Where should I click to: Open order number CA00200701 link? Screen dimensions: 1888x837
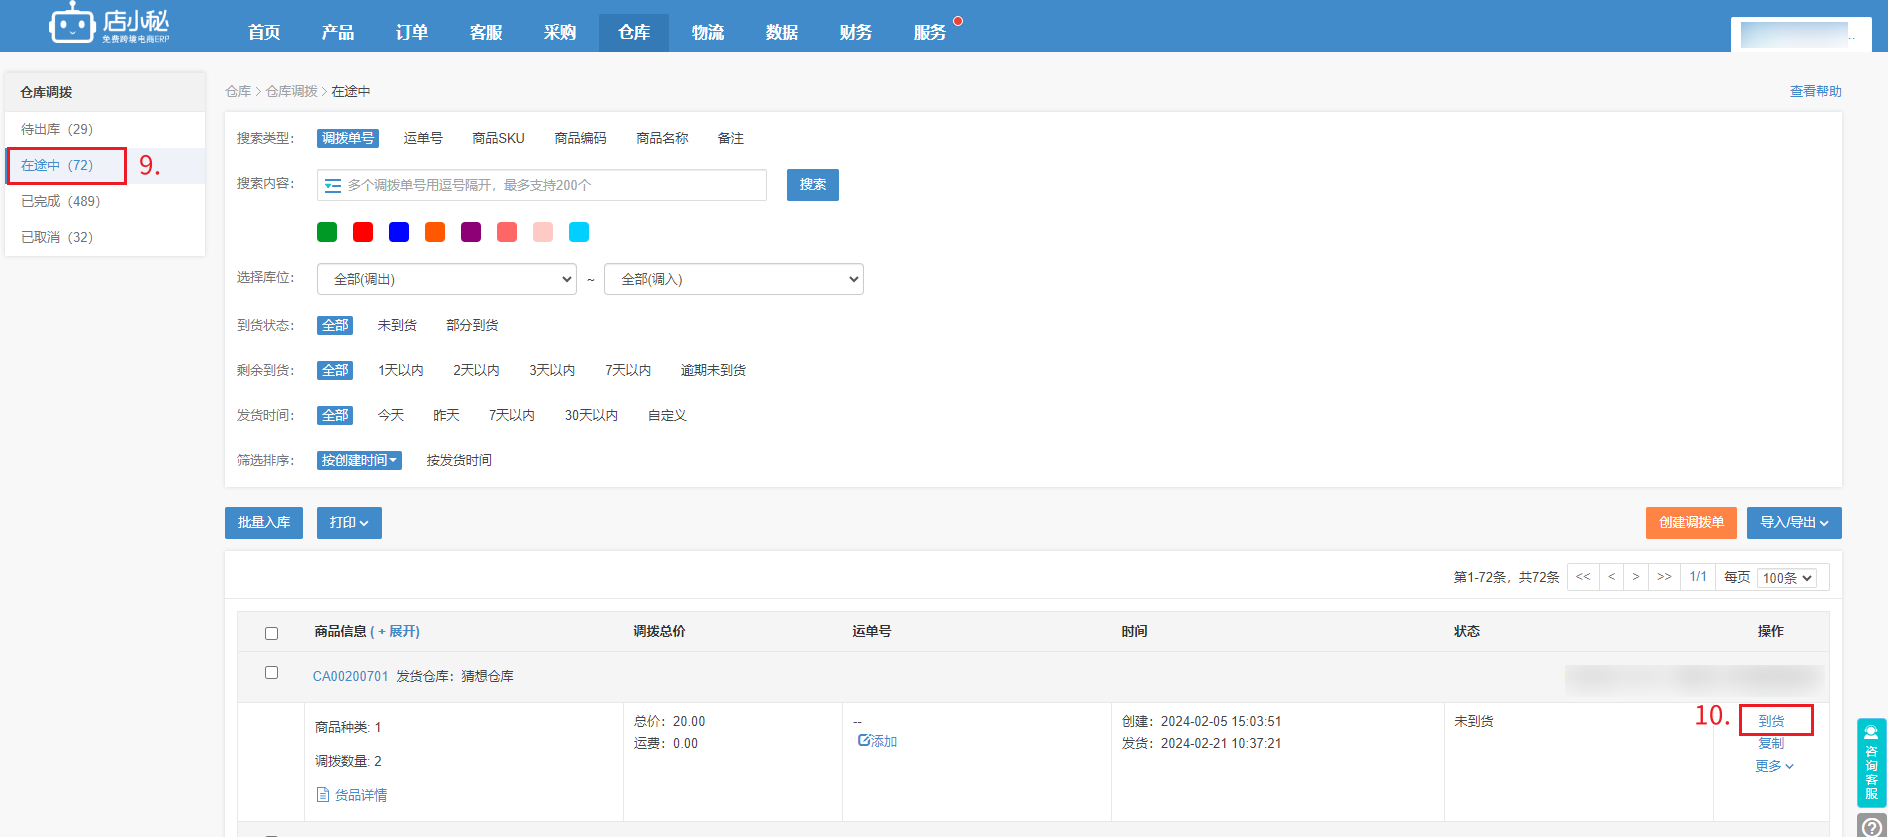point(350,676)
